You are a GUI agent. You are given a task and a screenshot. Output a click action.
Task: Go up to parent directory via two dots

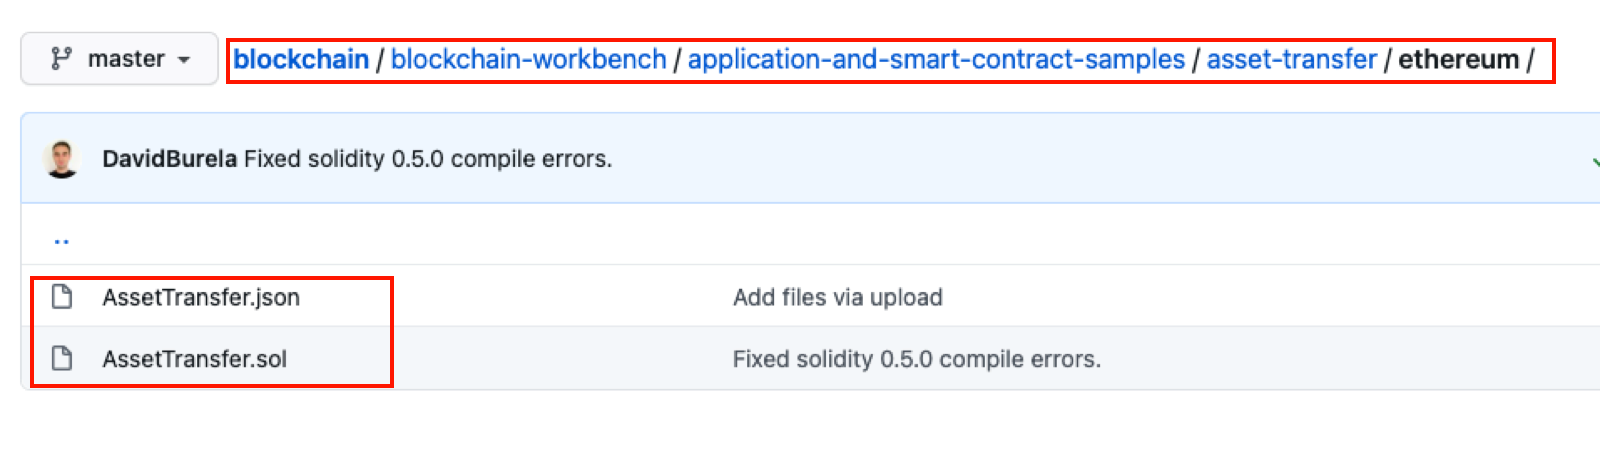coord(62,240)
